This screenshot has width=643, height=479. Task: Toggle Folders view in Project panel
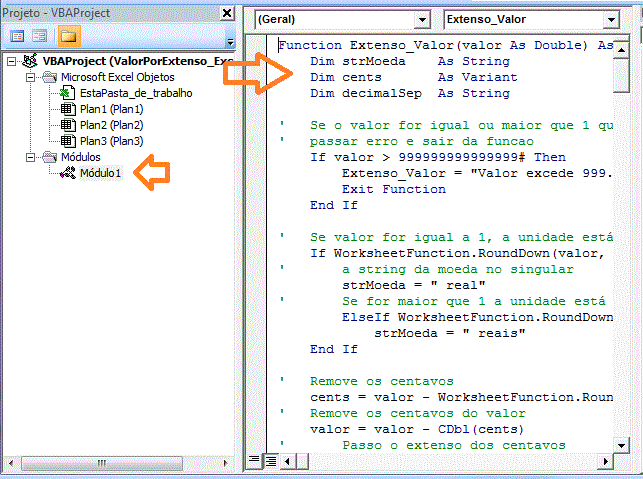[68, 36]
